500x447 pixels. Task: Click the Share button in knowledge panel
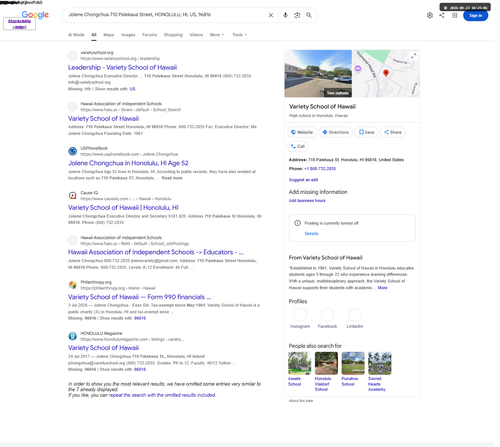393,132
